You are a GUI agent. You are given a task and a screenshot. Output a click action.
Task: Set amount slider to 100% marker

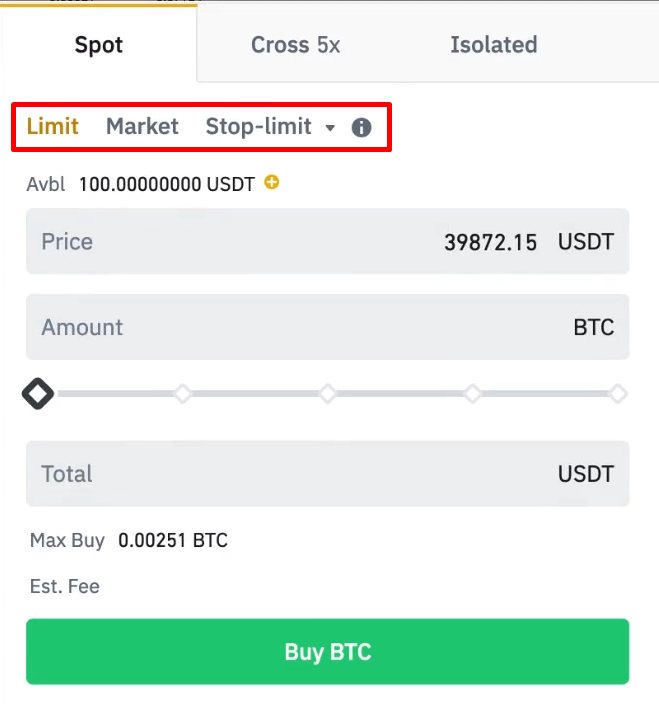pos(618,394)
